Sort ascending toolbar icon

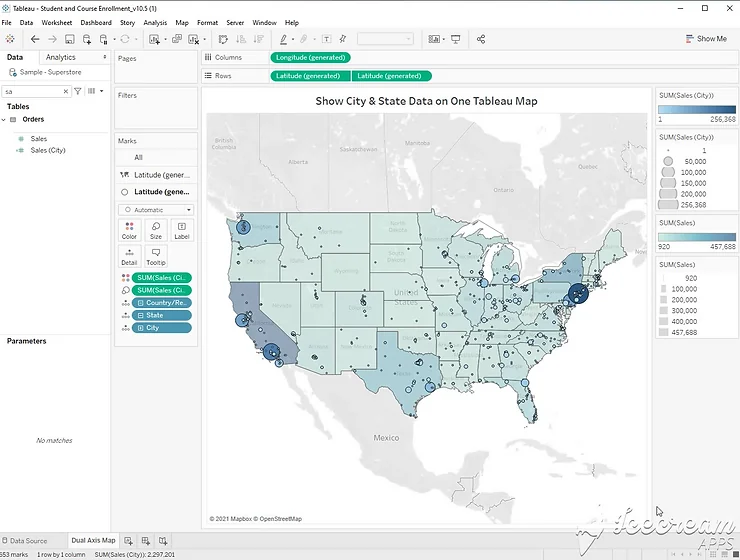241,39
